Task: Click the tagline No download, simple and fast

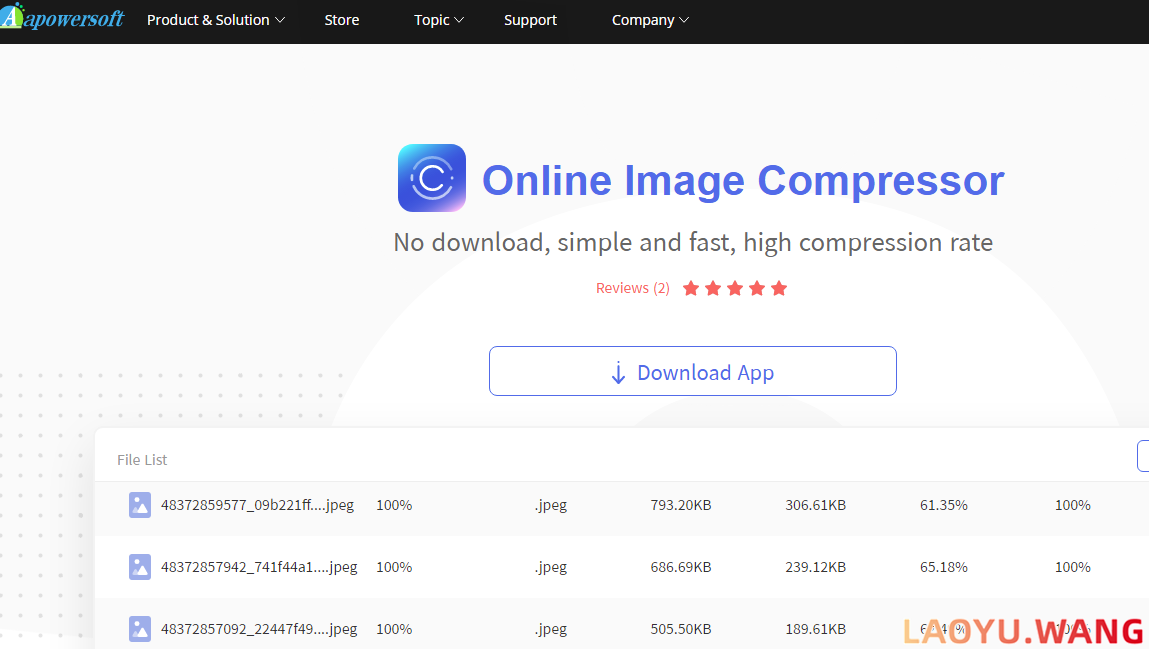Action: (x=693, y=242)
